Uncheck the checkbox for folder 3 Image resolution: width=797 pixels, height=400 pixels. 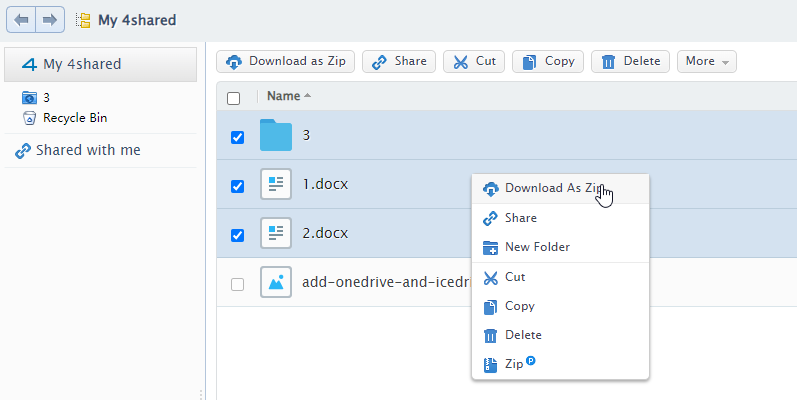click(237, 137)
